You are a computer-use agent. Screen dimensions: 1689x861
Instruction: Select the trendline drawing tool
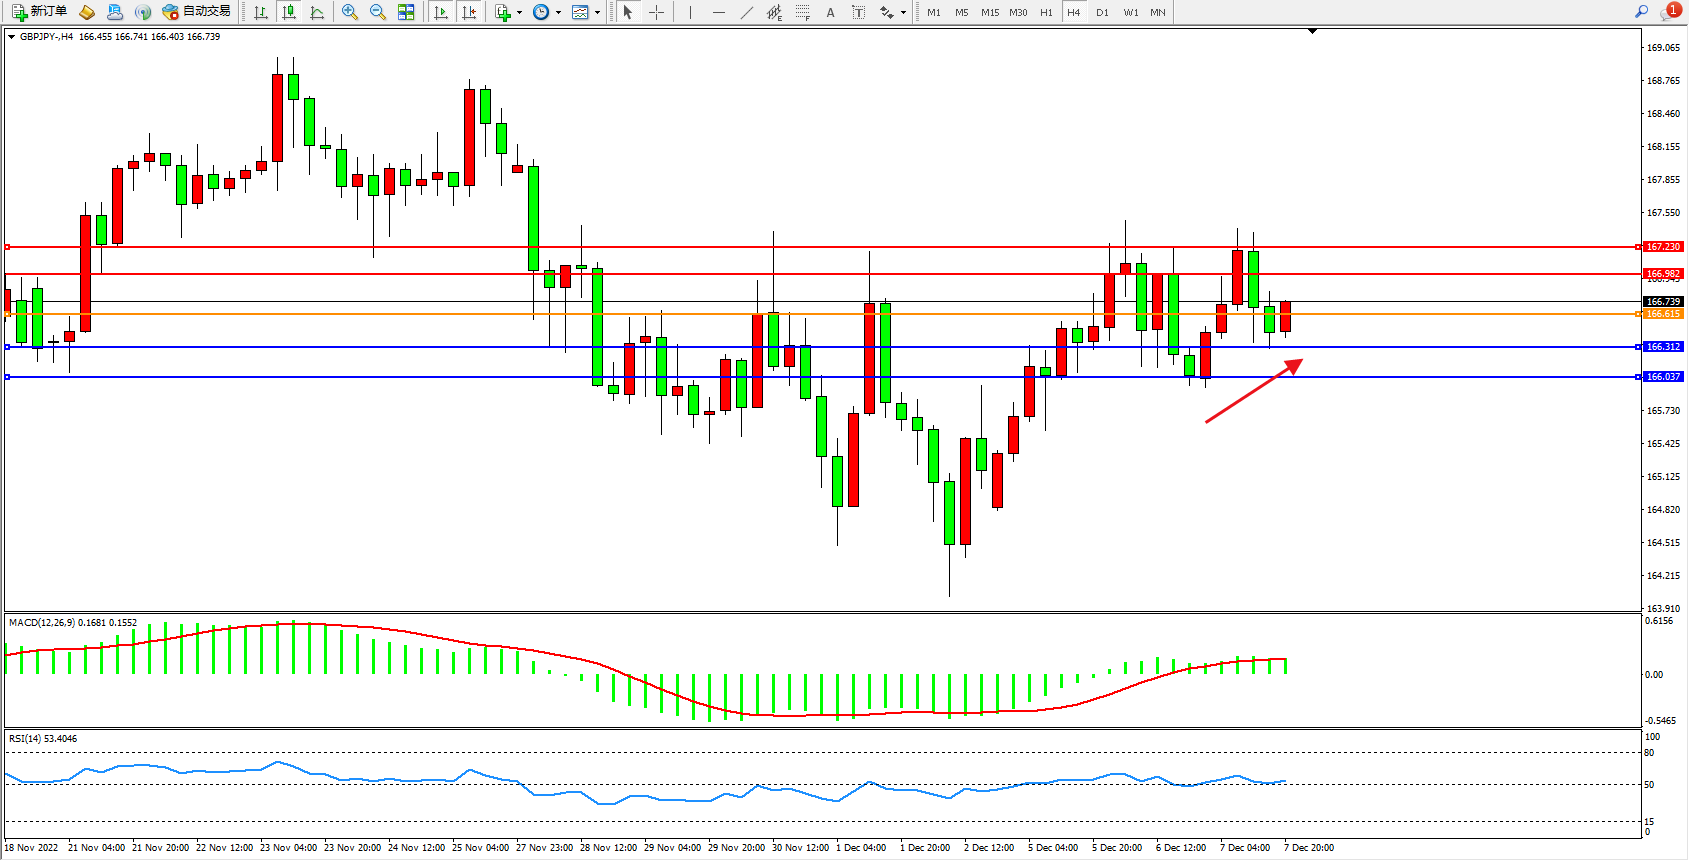click(746, 12)
